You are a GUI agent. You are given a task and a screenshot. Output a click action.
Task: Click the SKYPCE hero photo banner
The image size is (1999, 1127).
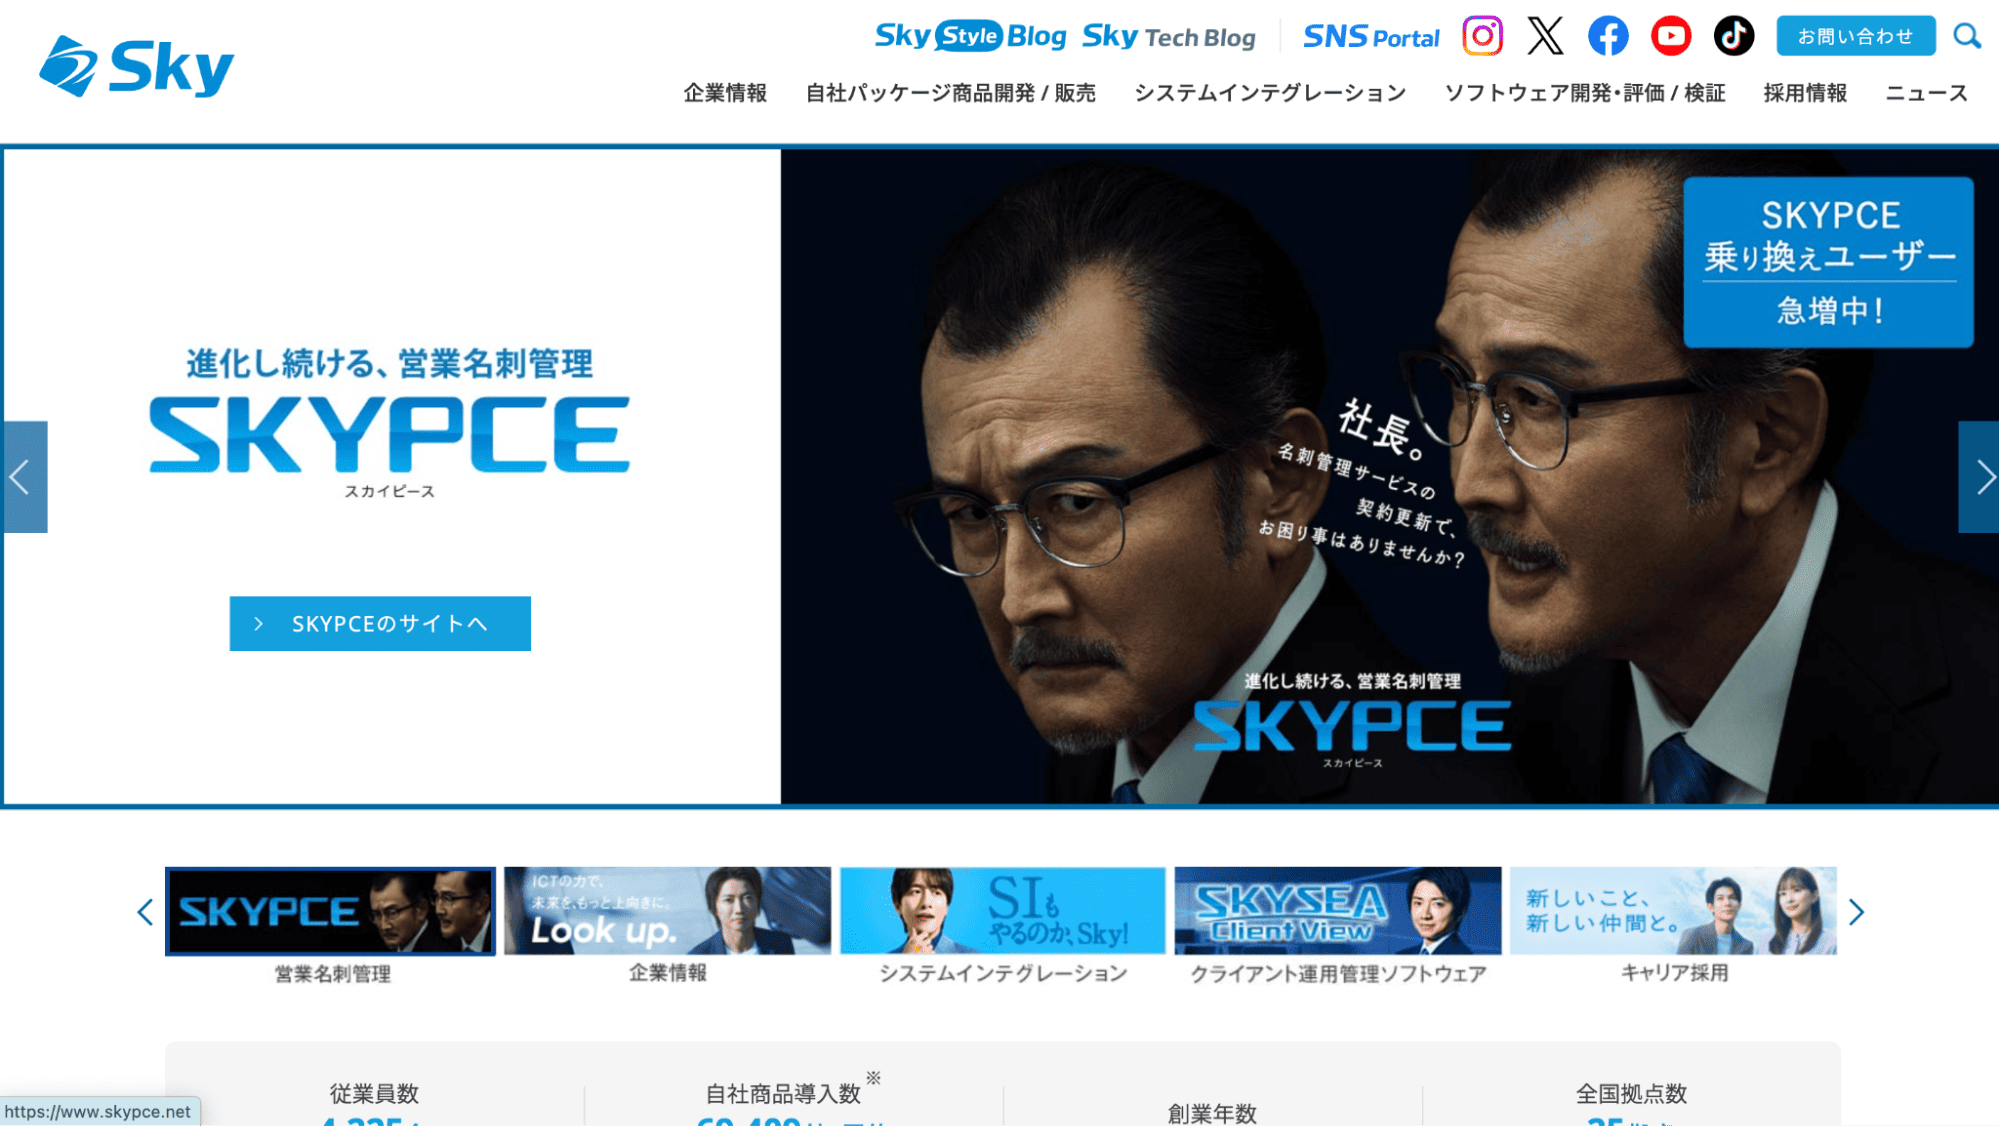1390,477
